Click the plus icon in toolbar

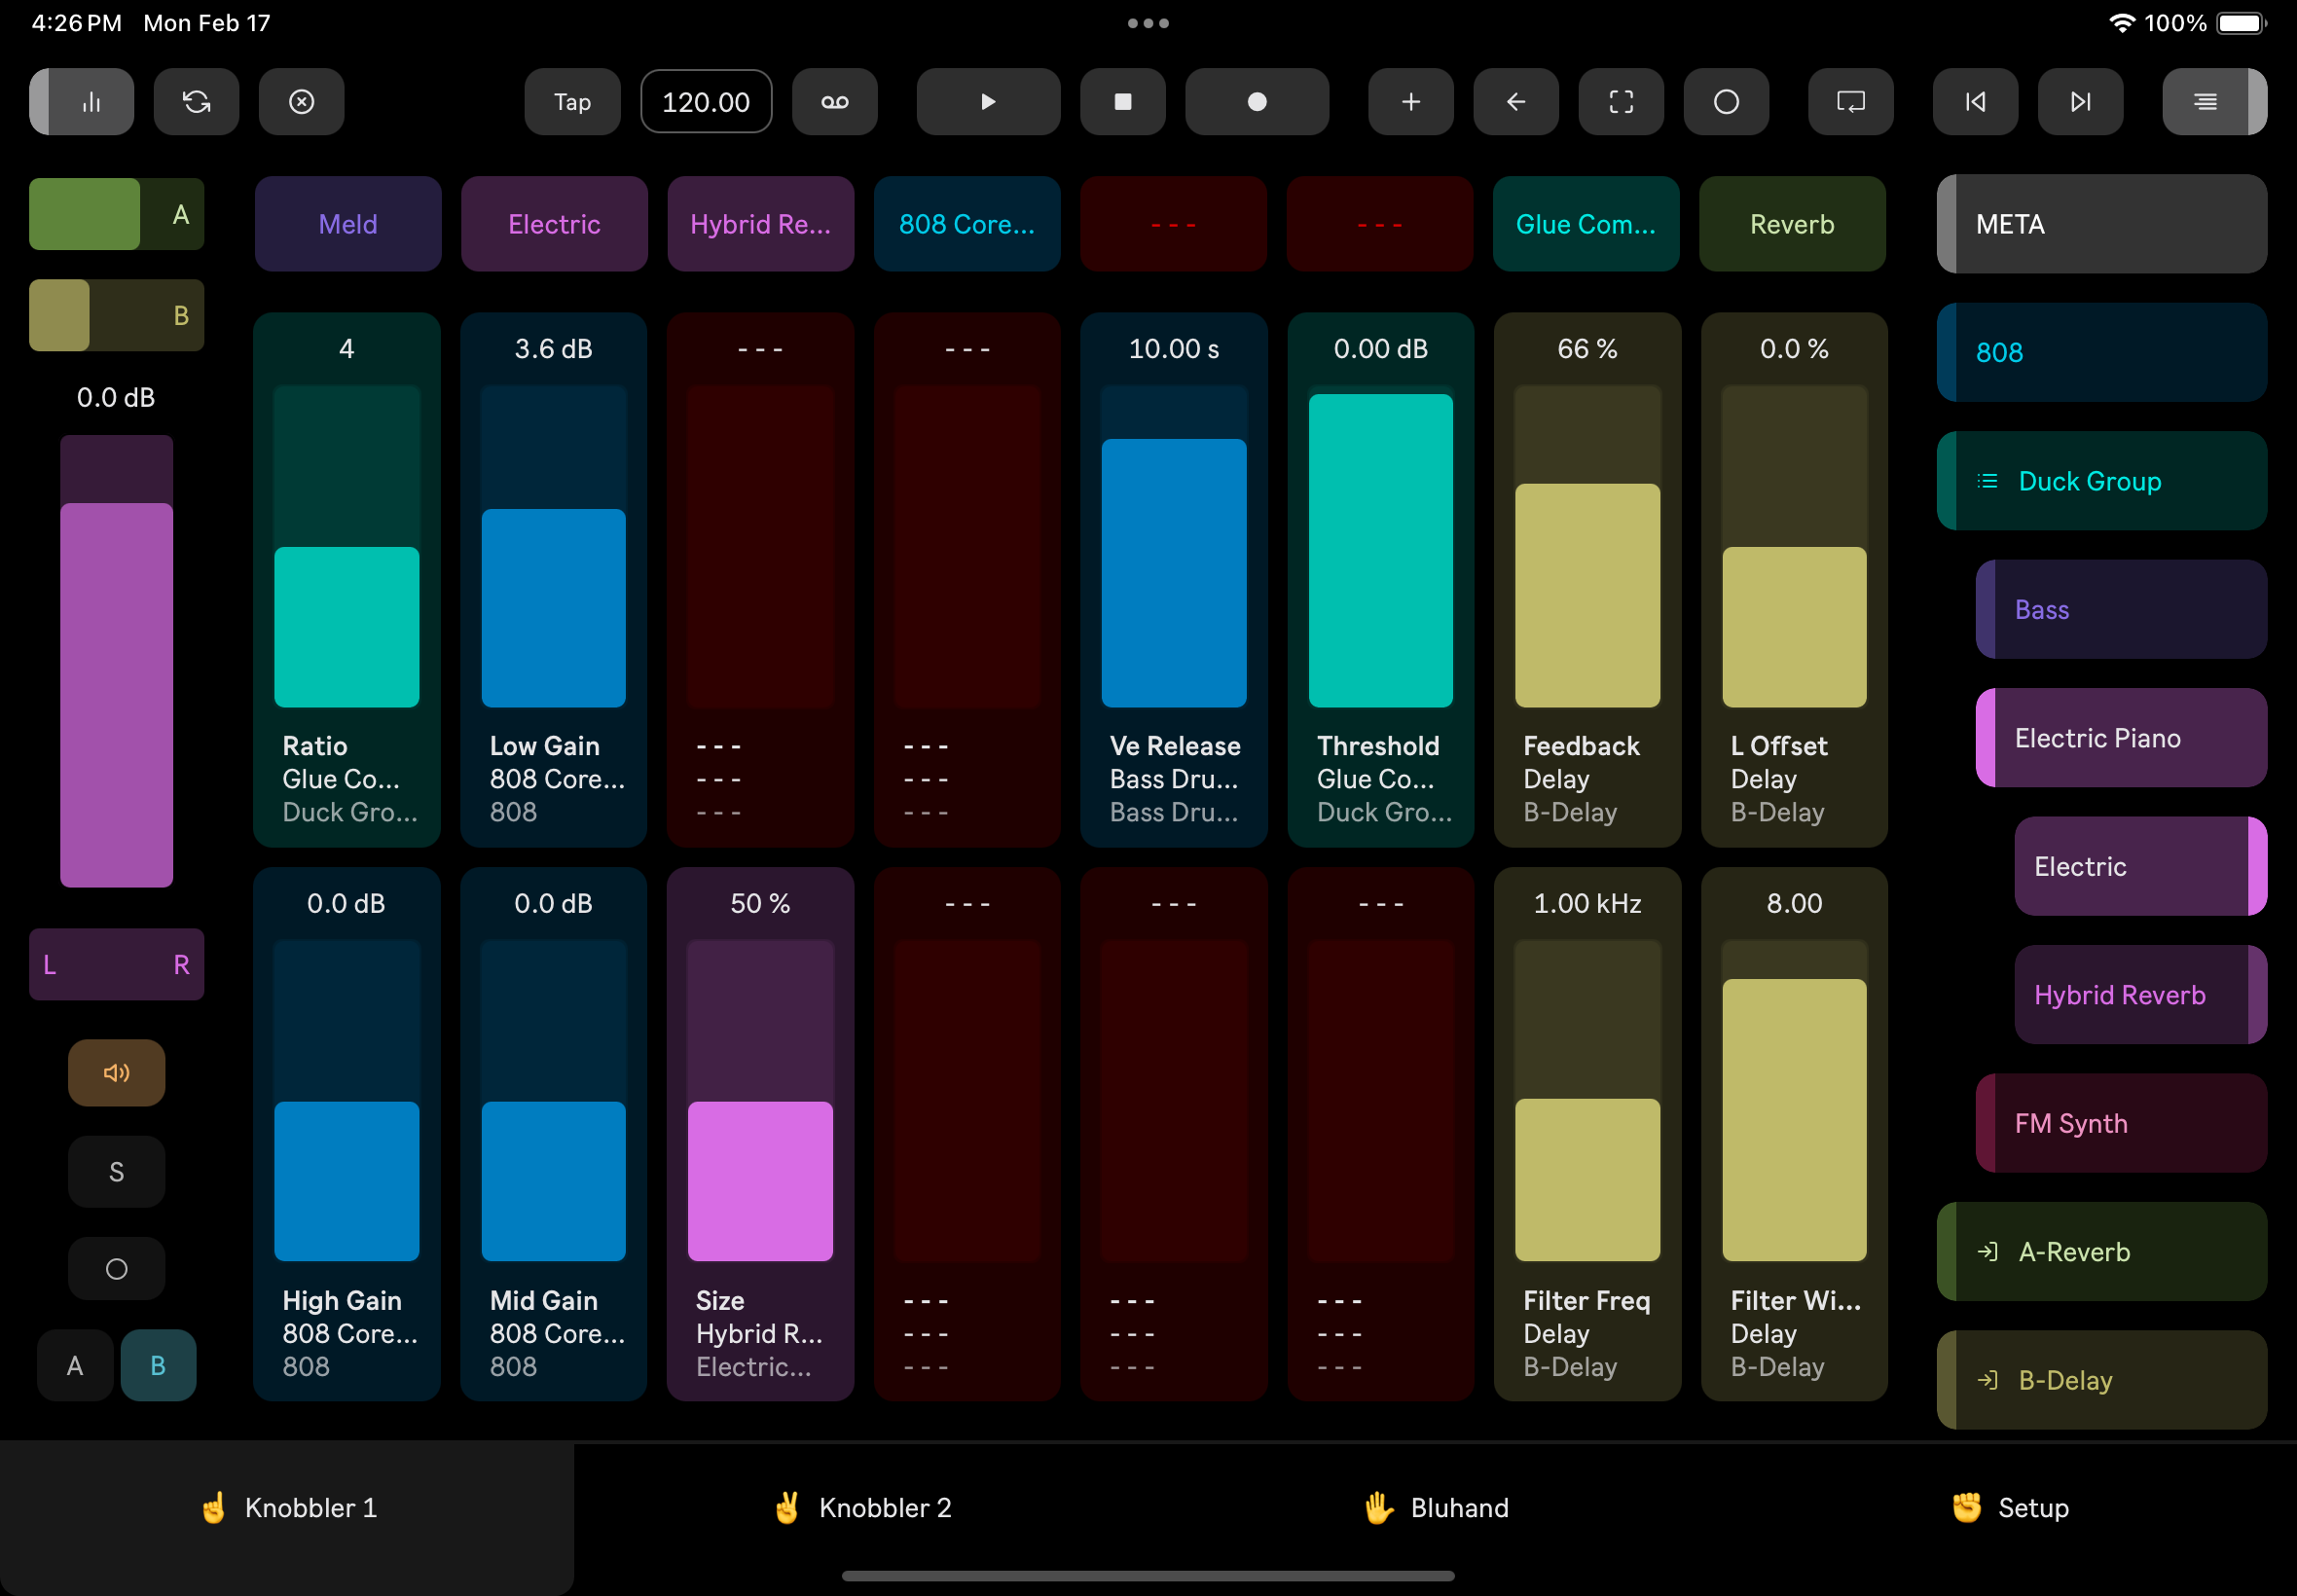click(x=1410, y=102)
